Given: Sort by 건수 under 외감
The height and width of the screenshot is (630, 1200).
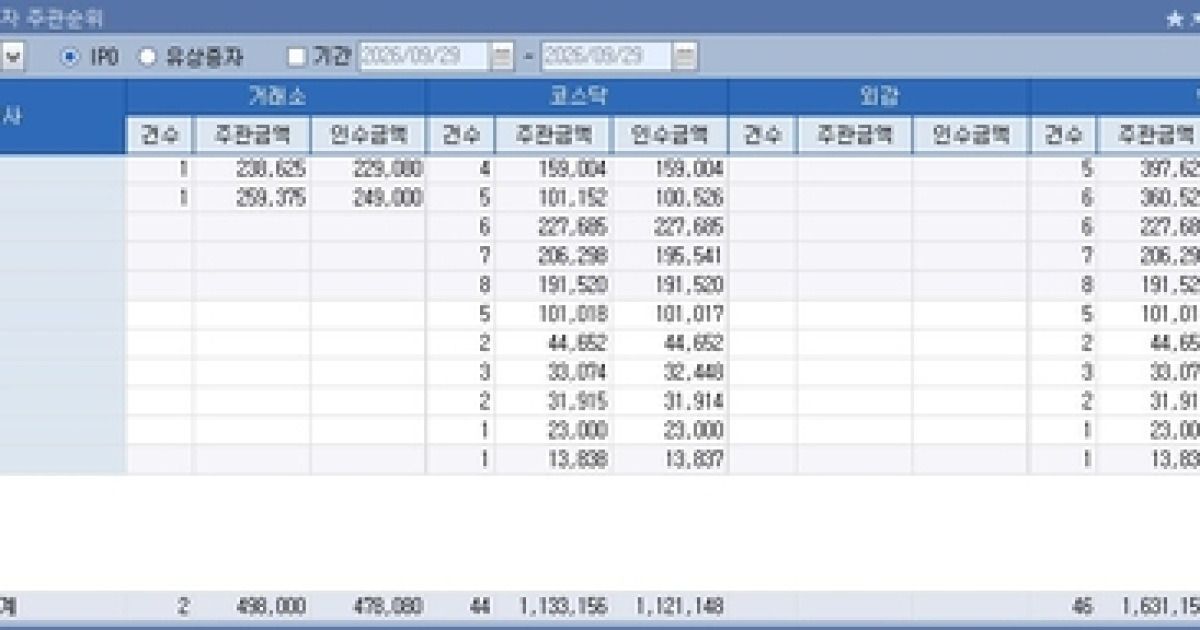Looking at the screenshot, I should pyautogui.click(x=762, y=134).
